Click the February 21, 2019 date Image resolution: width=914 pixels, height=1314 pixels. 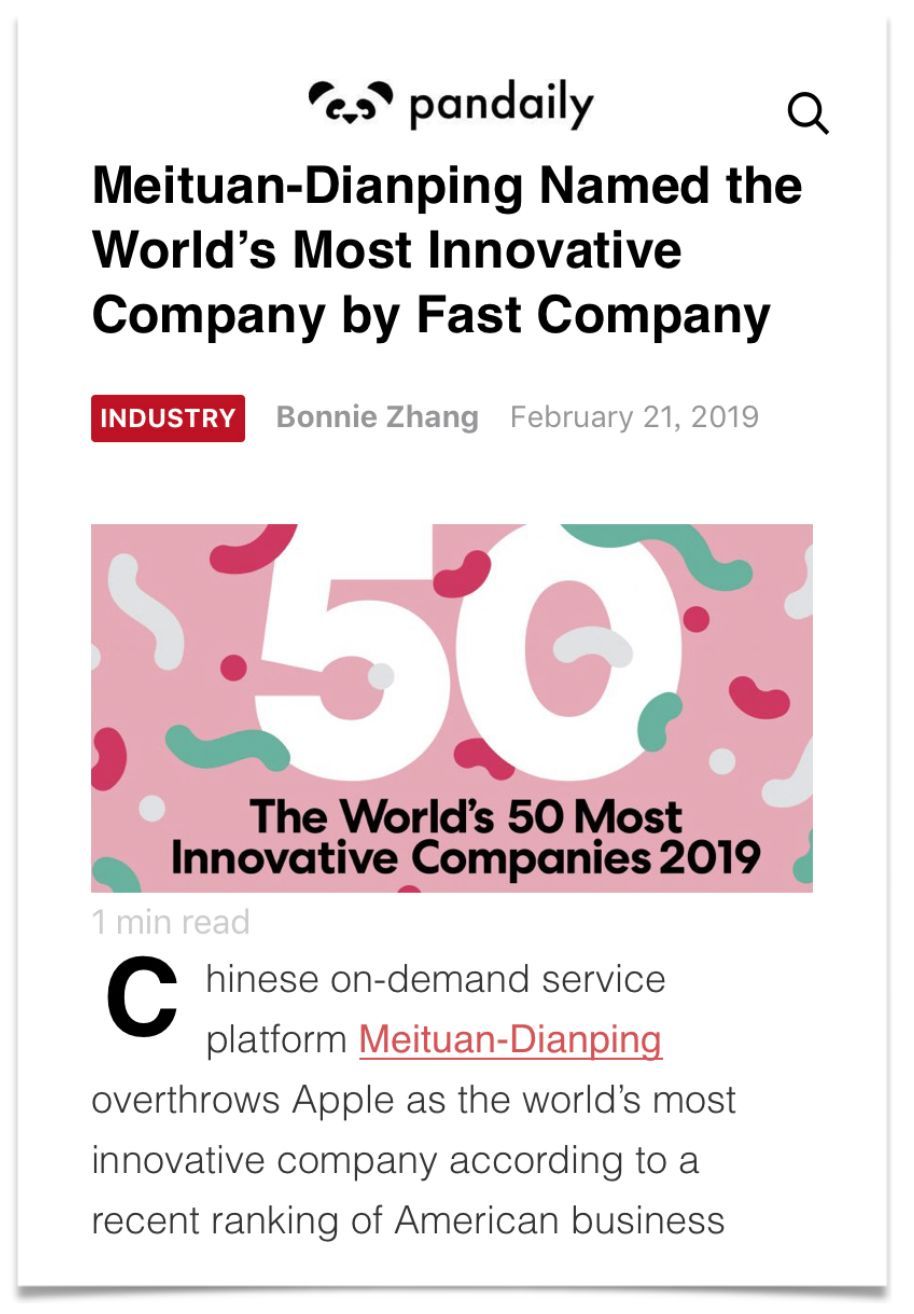(634, 416)
